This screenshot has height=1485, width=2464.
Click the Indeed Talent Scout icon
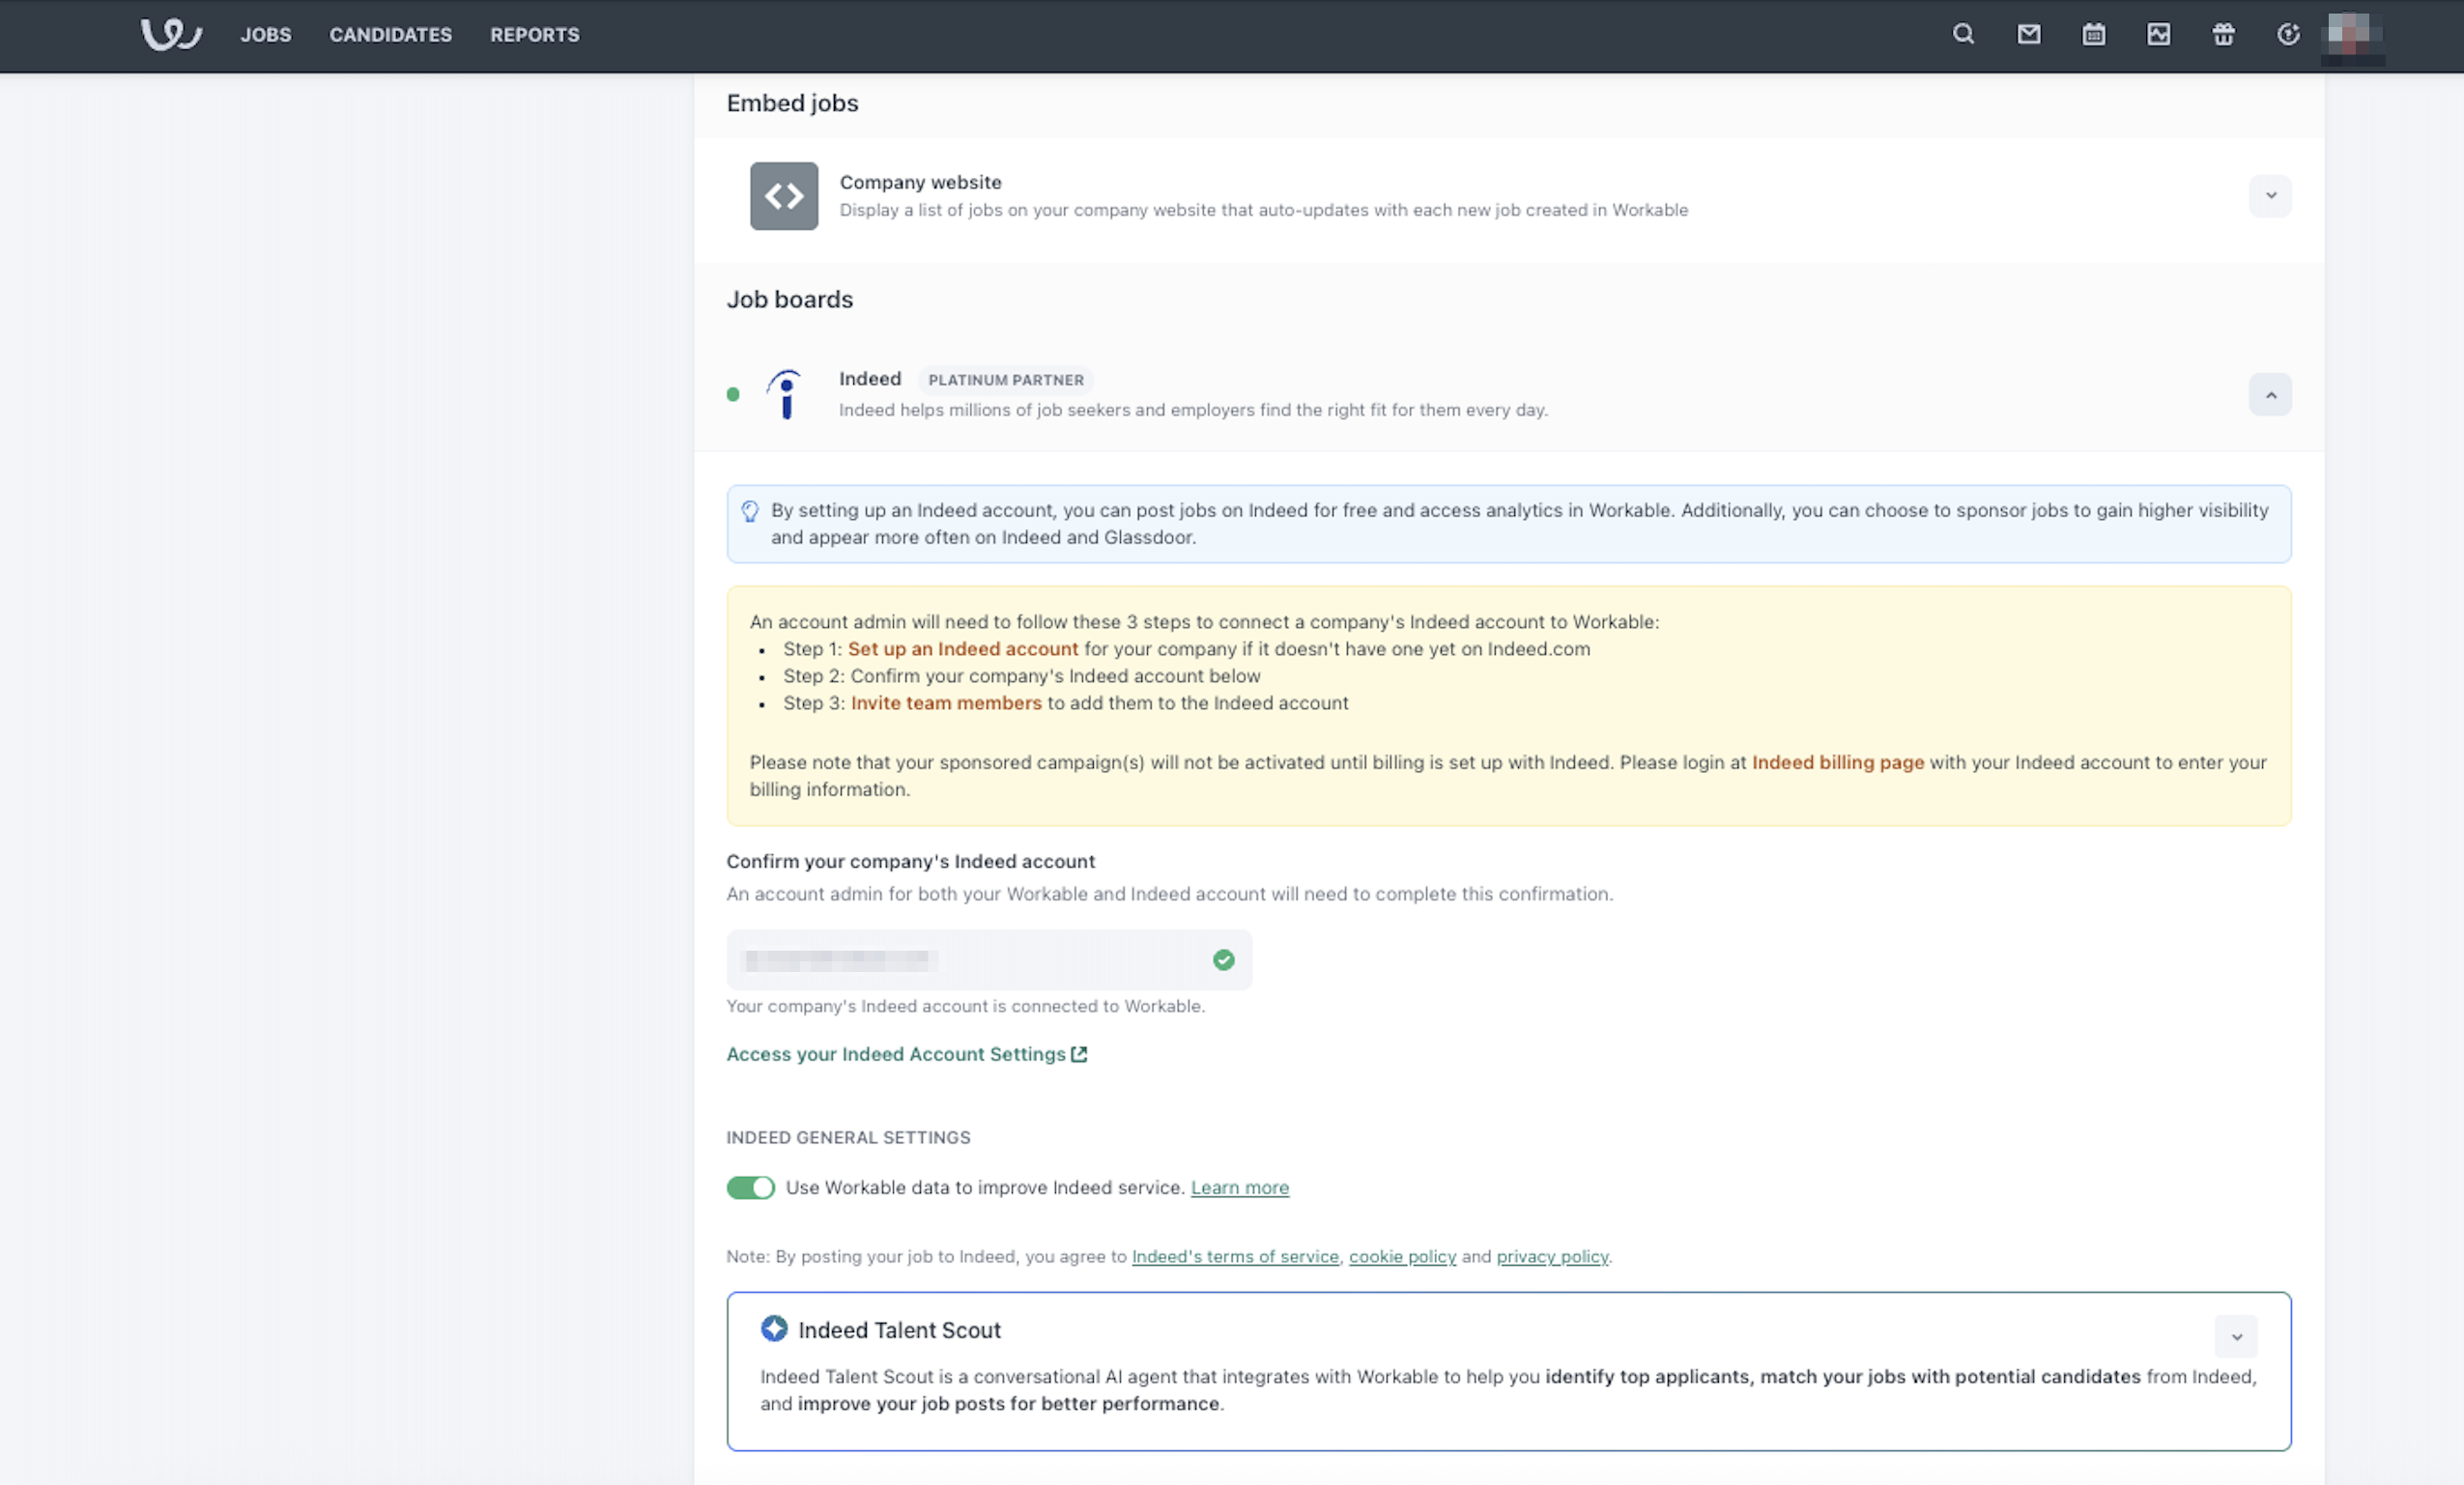coord(774,1328)
